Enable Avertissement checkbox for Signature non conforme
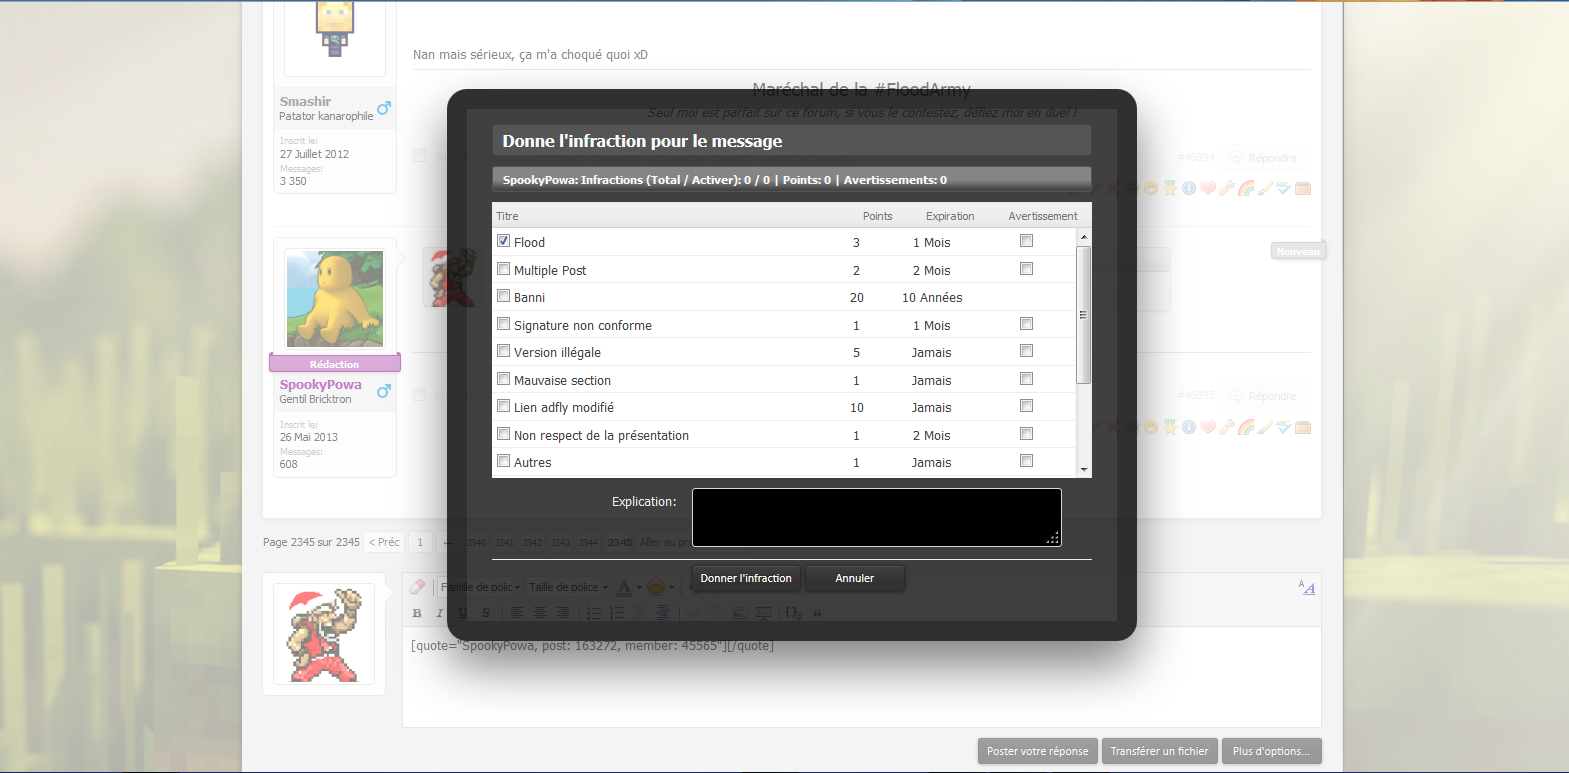This screenshot has width=1569, height=773. 1026,324
